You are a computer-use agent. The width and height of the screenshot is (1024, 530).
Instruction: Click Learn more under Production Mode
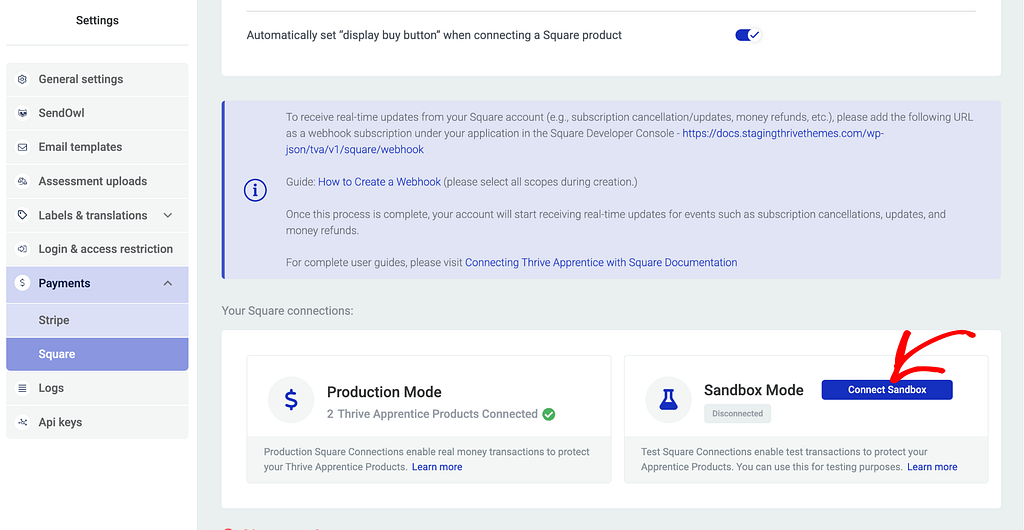[437, 467]
